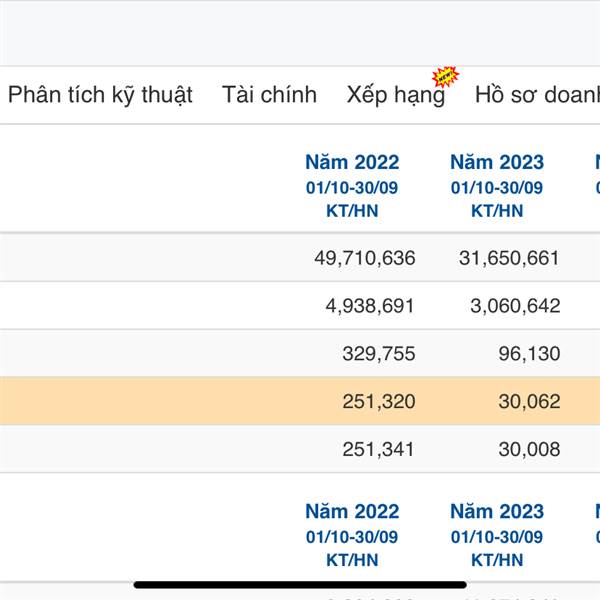This screenshot has height=600, width=600.
Task: Select the Hồ sơ doanh nghiệp tab
Action: tap(537, 95)
